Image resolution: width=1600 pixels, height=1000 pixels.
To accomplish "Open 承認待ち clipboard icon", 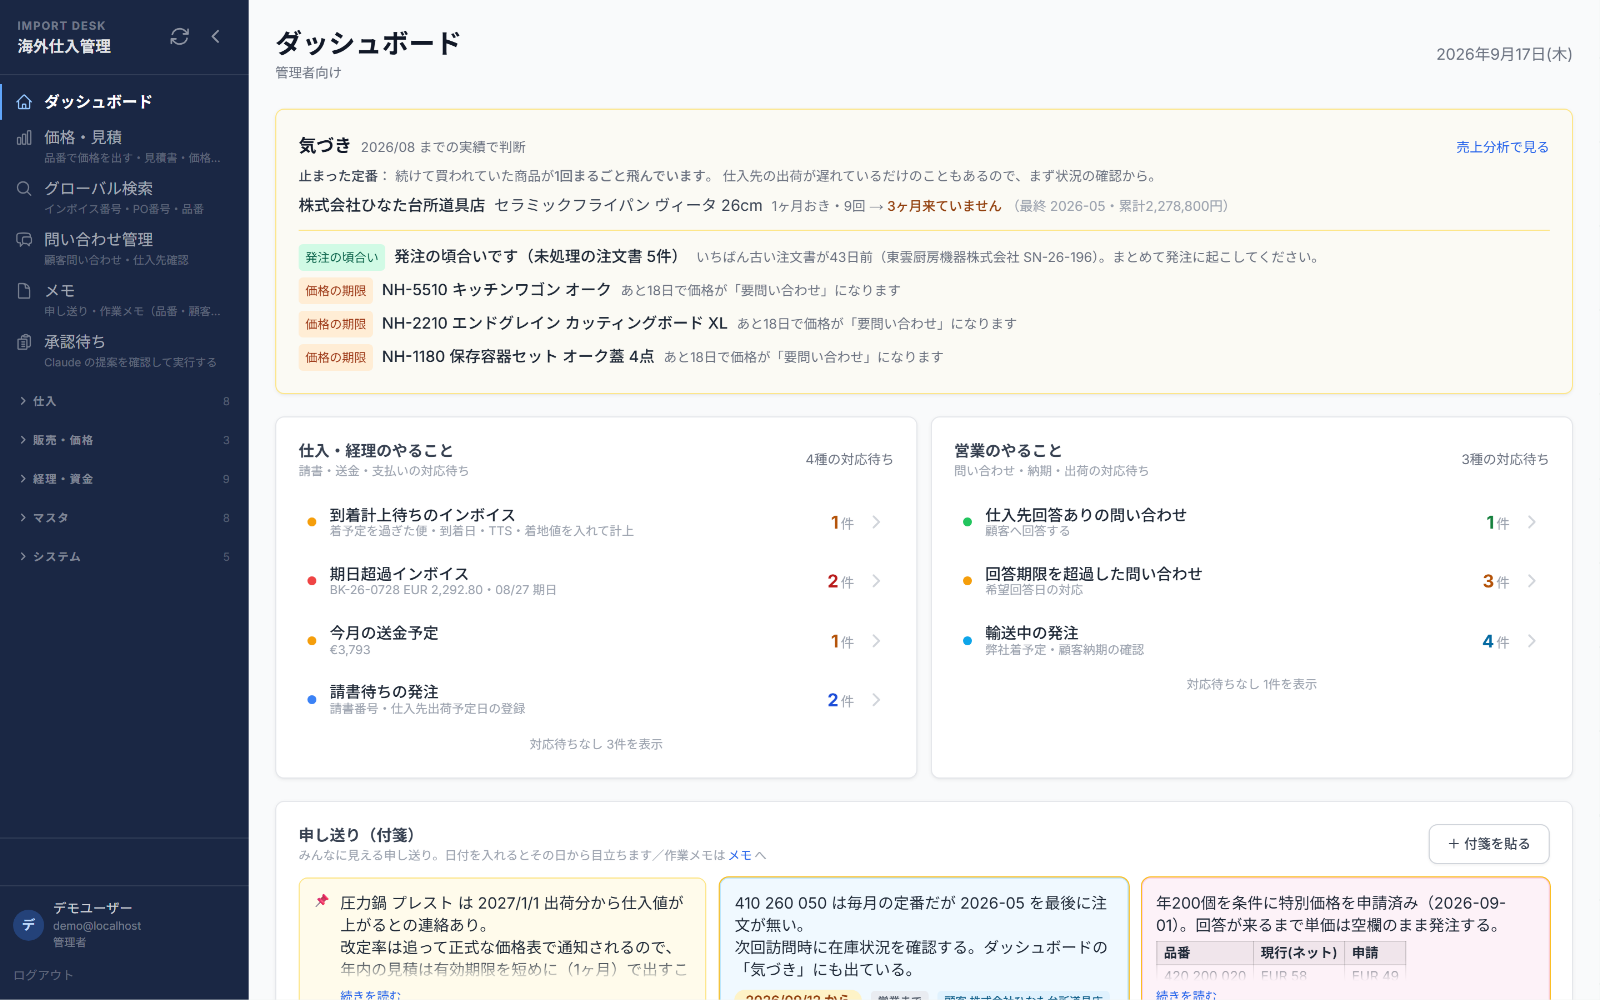I will click(24, 342).
